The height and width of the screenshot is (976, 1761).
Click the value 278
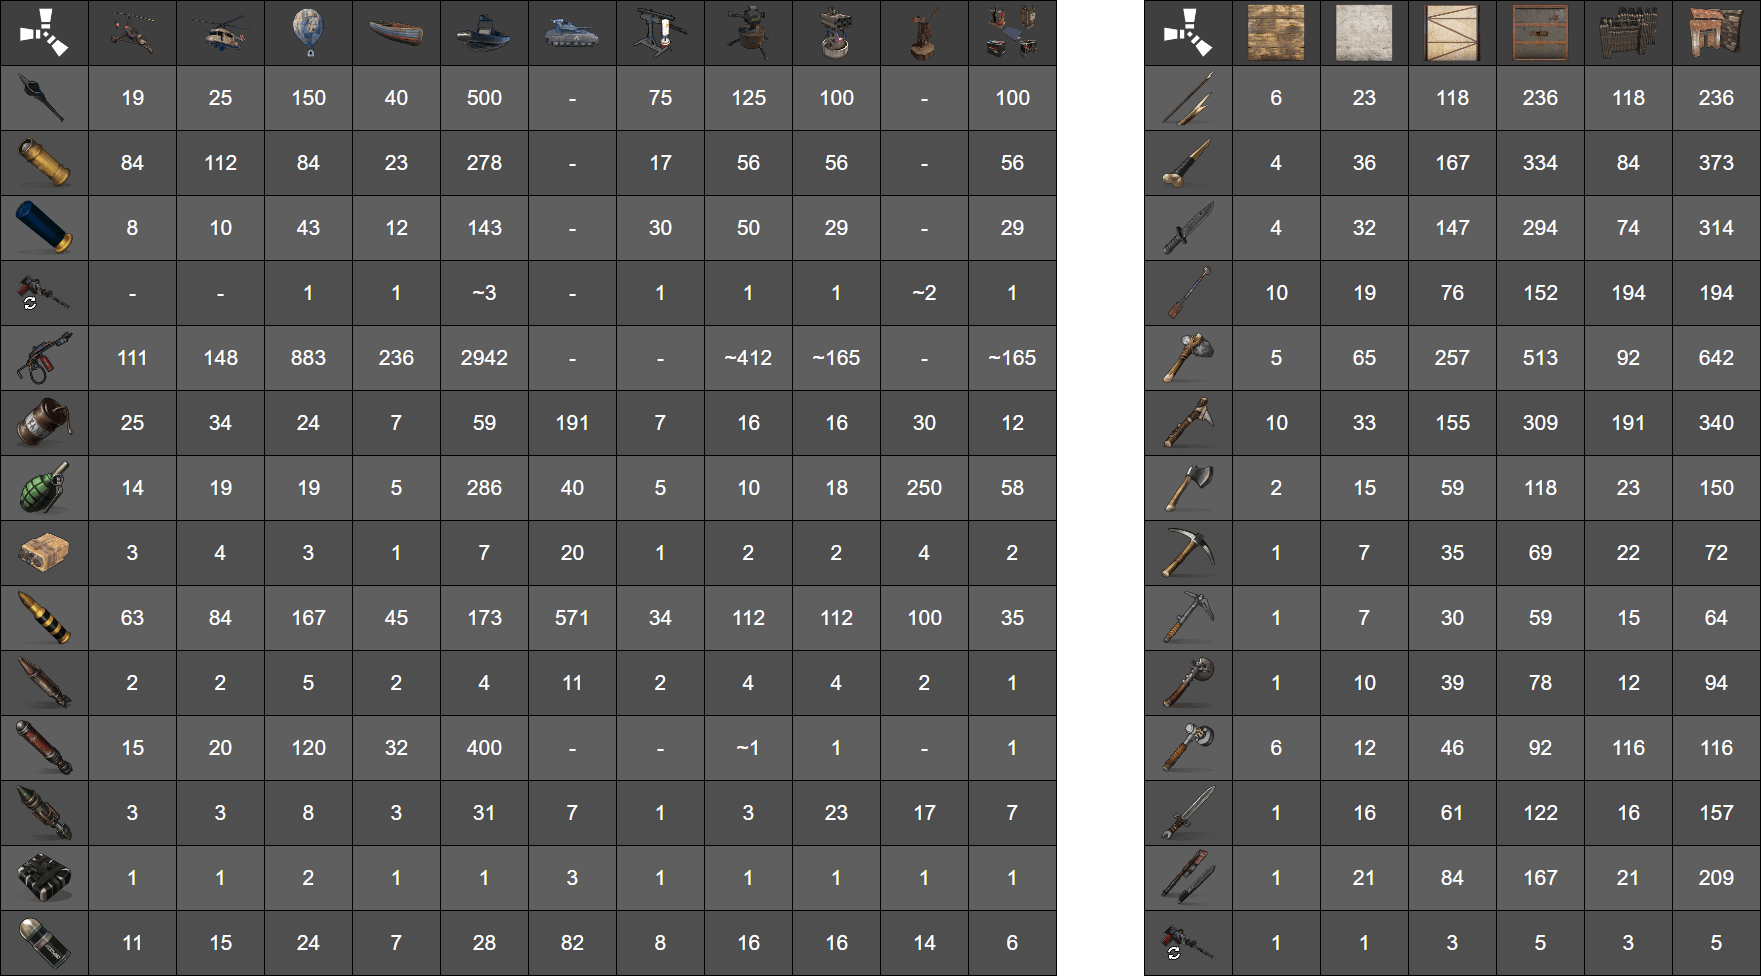(484, 163)
